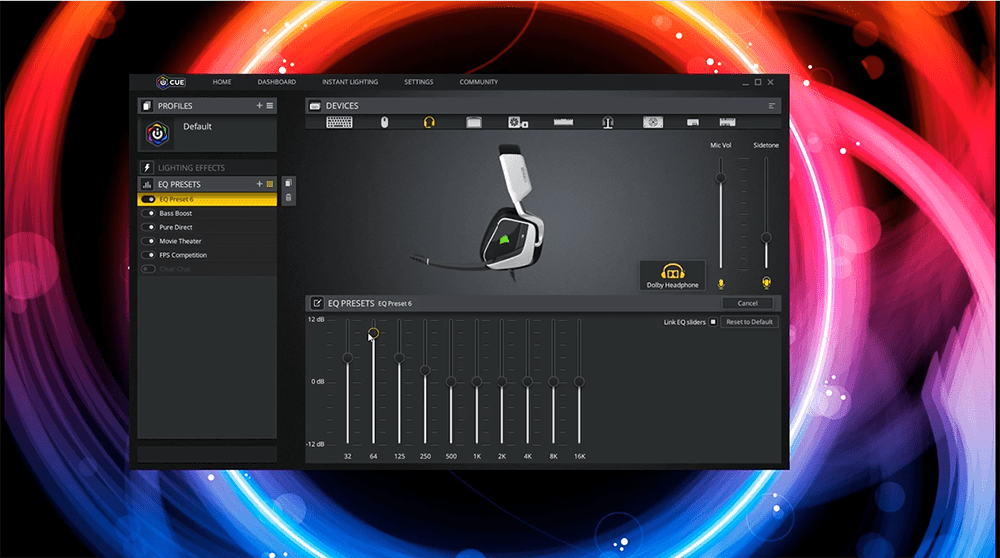This screenshot has height=558, width=1000.
Task: Click the Profiles panel icon
Action: pos(147,106)
